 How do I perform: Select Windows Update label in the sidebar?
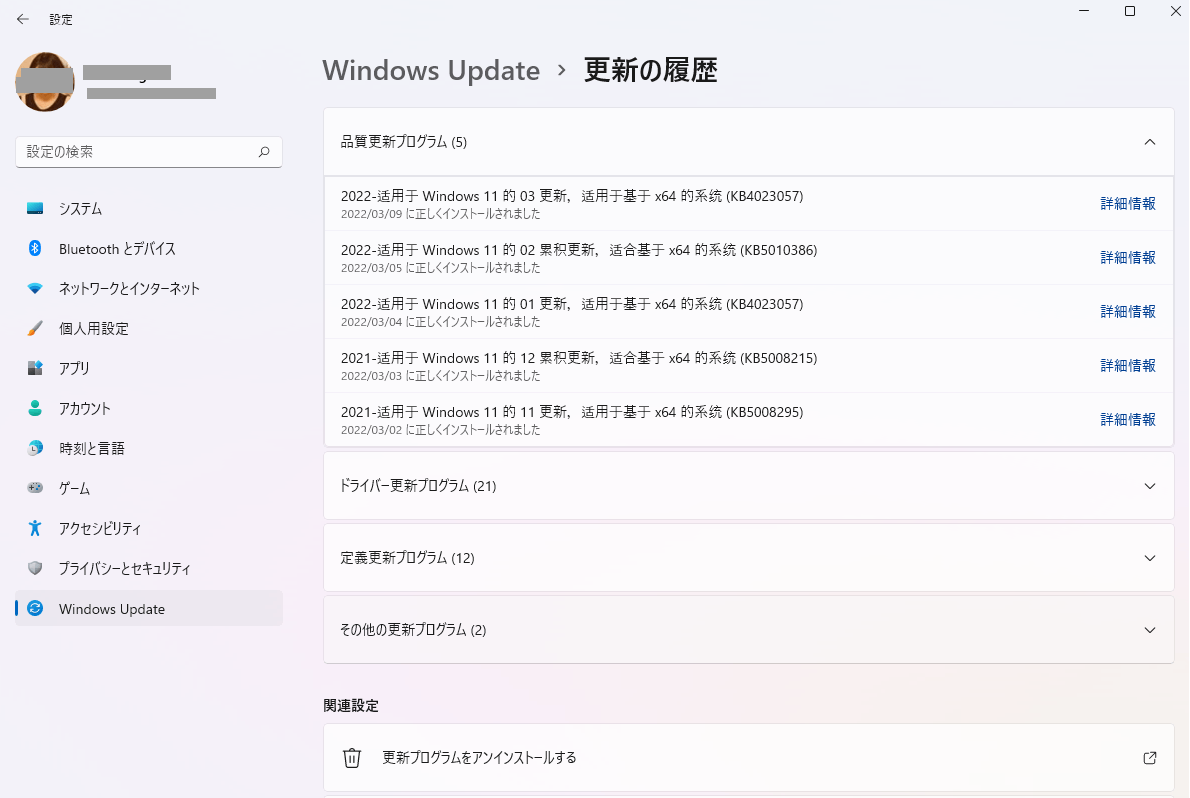click(112, 609)
